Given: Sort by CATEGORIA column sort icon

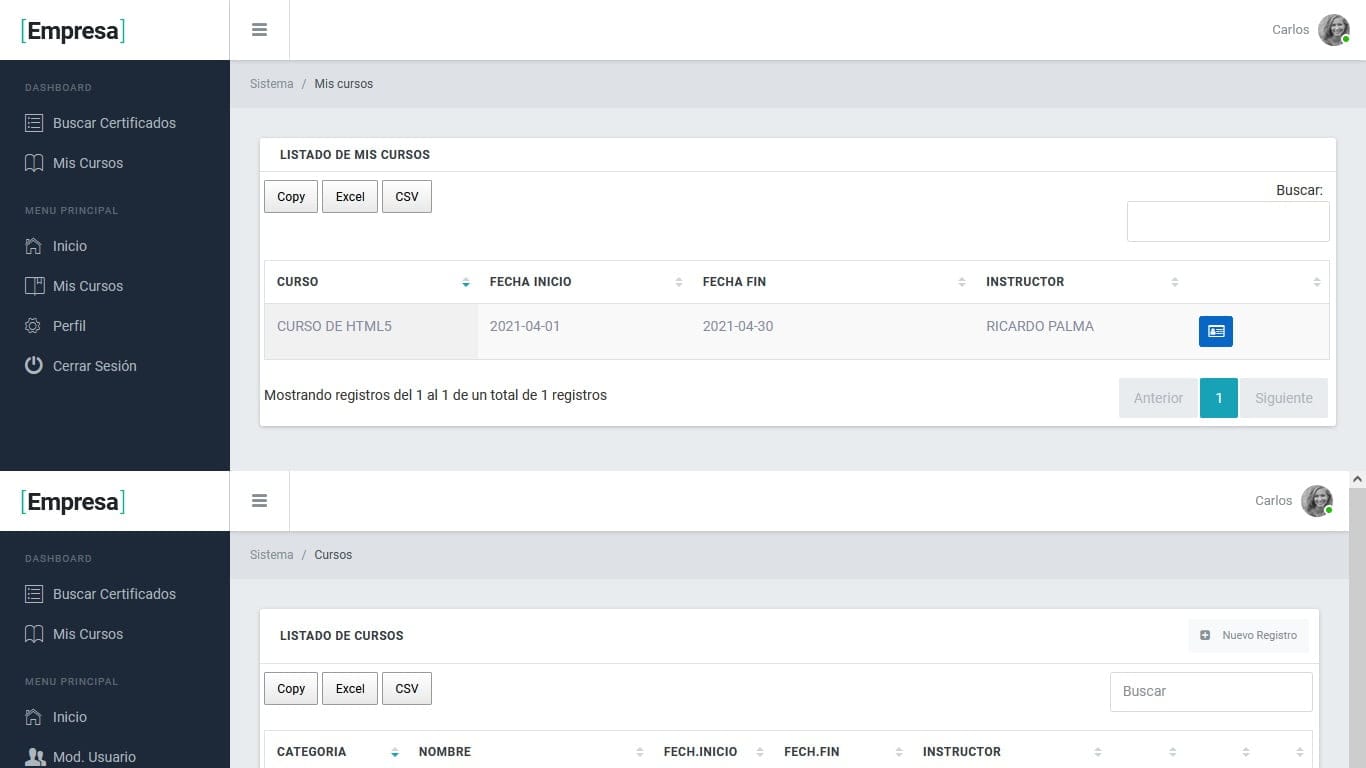Looking at the screenshot, I should coord(395,752).
